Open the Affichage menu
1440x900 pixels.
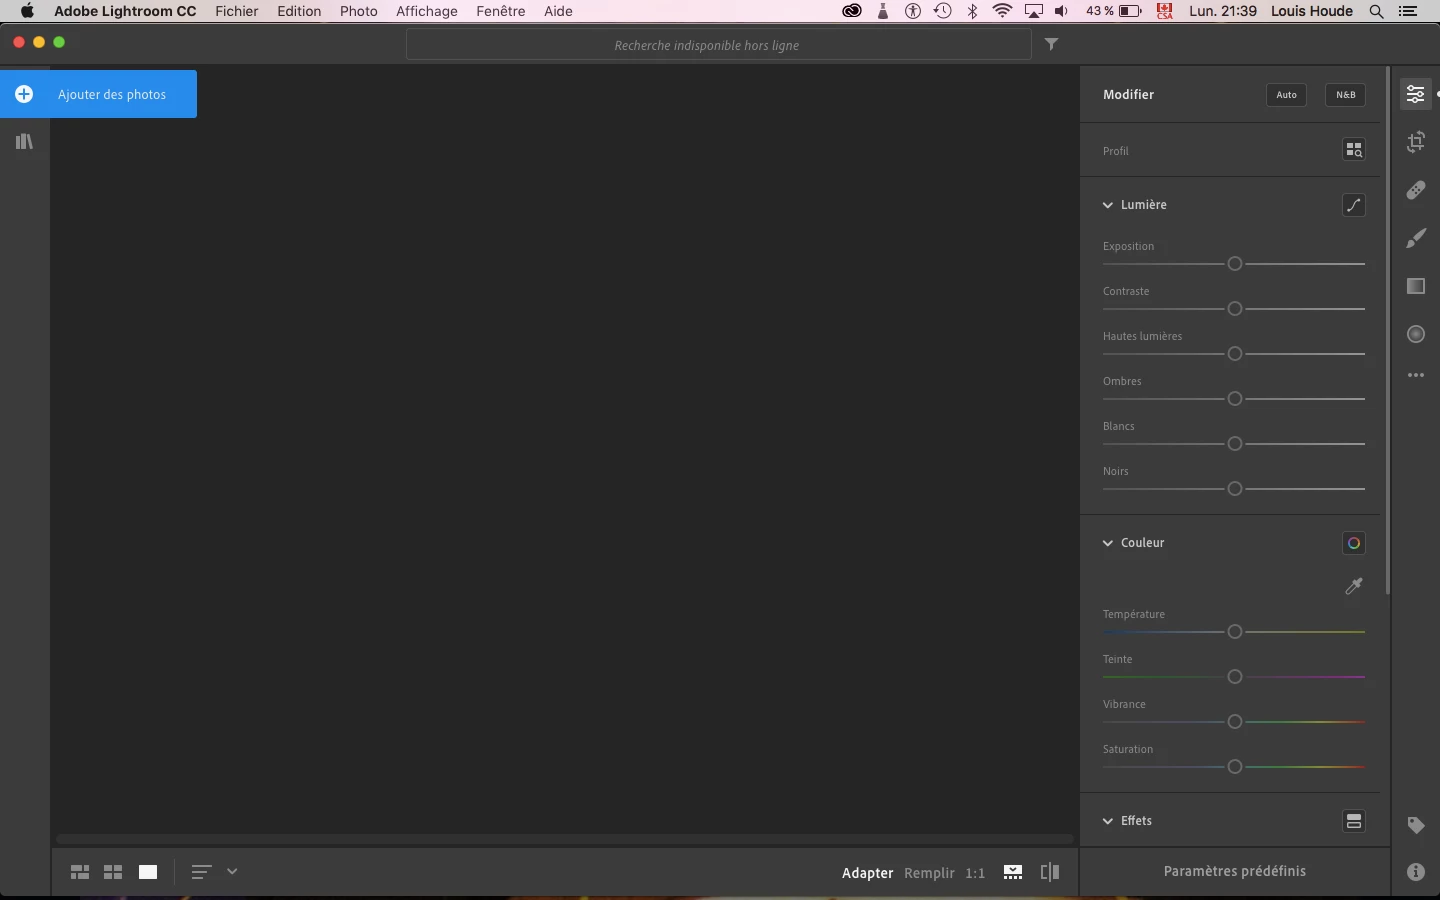427,11
